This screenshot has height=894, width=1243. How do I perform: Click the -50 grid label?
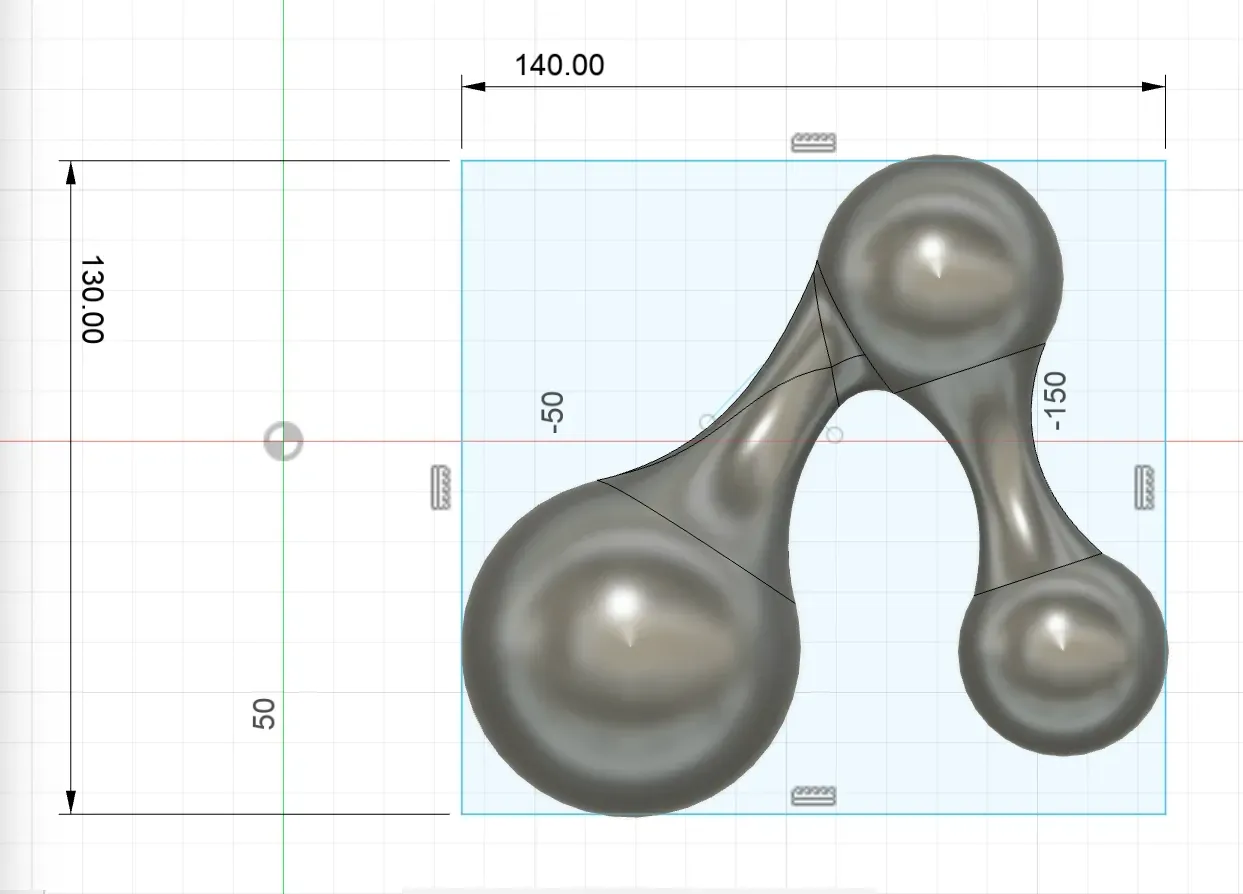click(553, 412)
